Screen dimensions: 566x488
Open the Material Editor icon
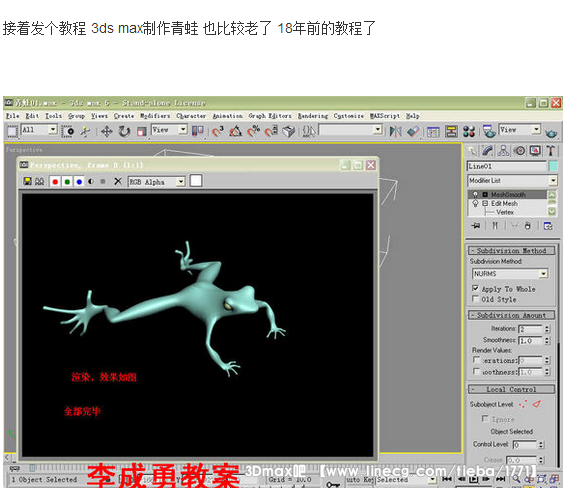coord(469,131)
